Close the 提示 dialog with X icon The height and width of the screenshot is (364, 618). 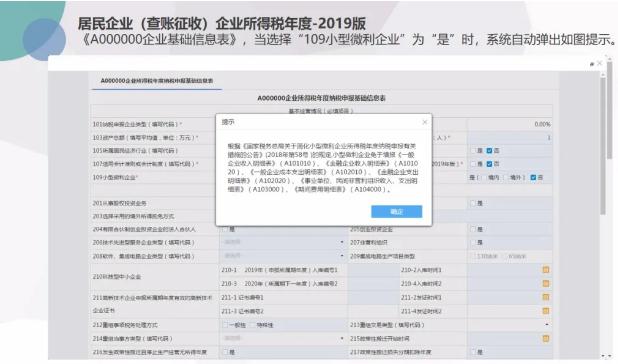pos(424,122)
